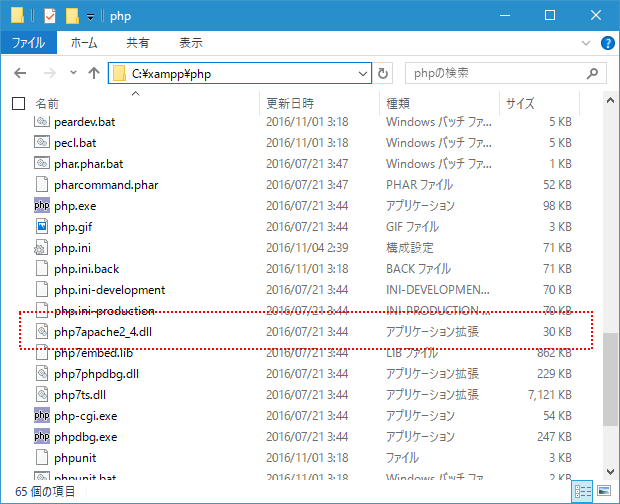Refresh the php folder view
Image resolution: width=620 pixels, height=504 pixels.
(x=383, y=74)
